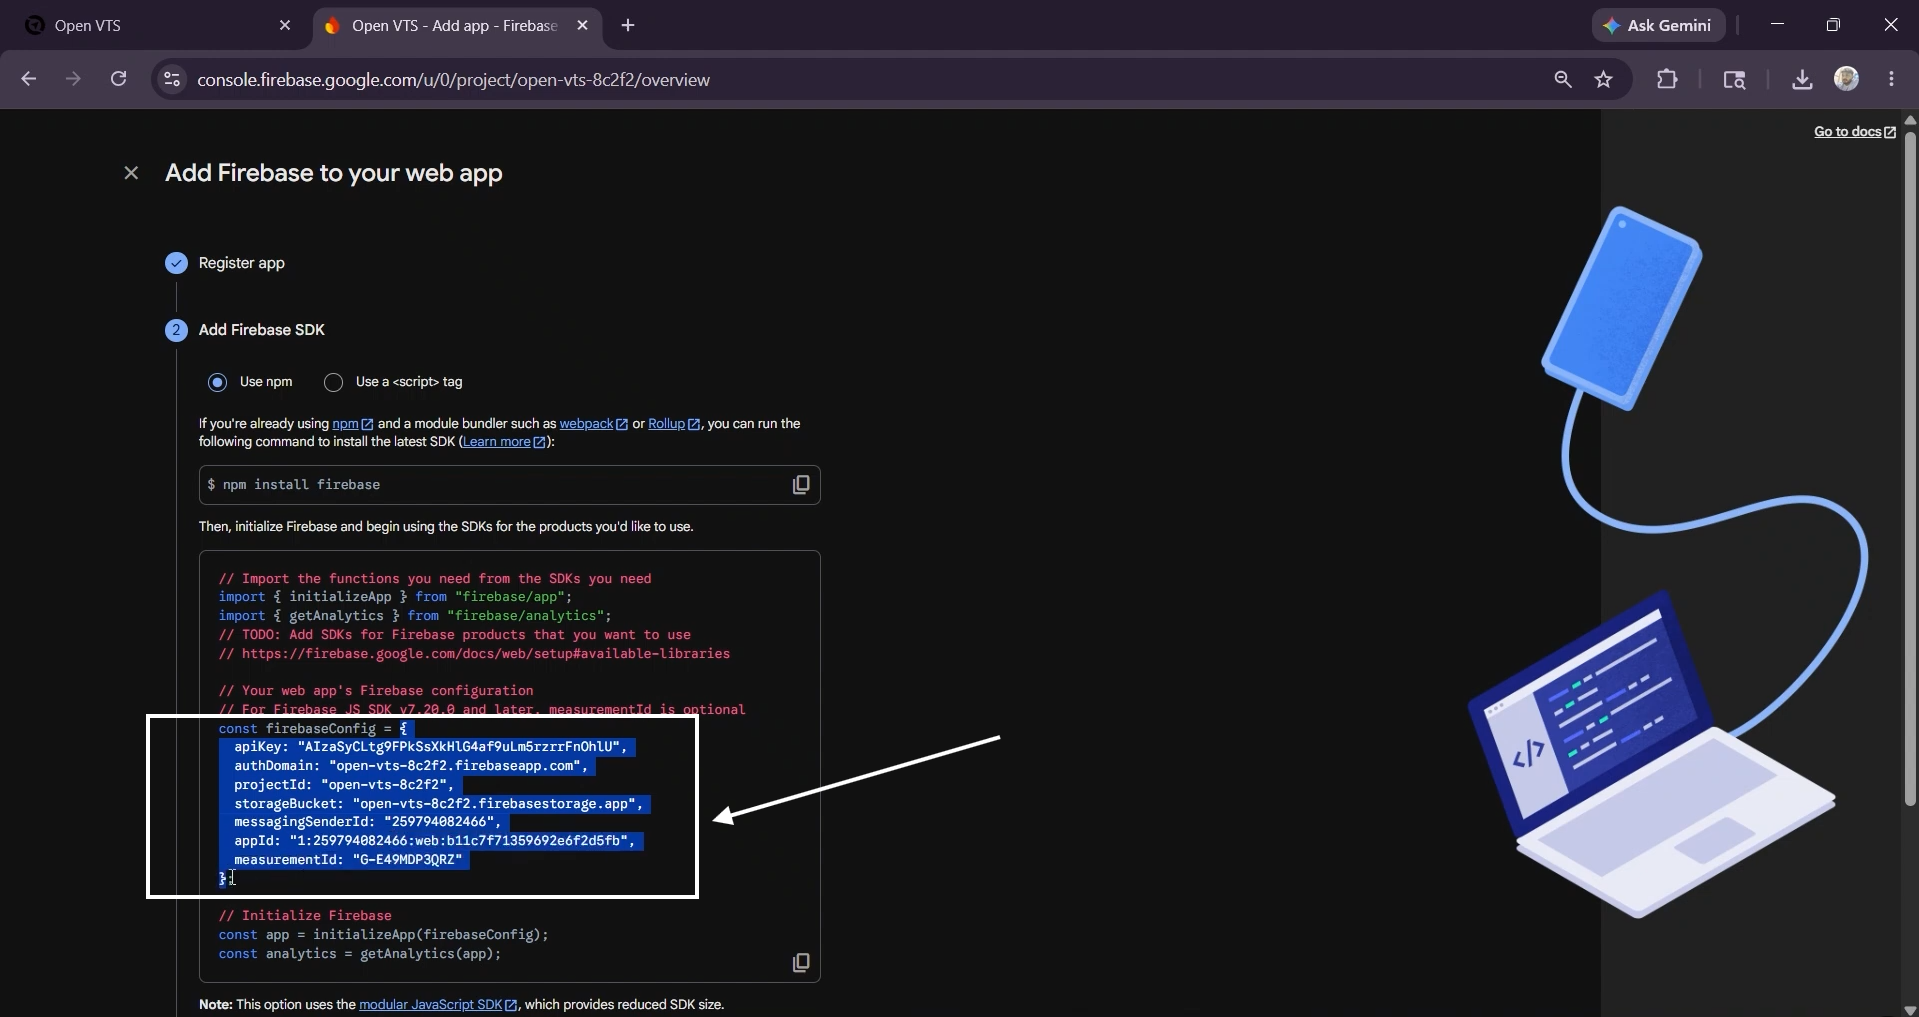Open the npm link

point(352,424)
